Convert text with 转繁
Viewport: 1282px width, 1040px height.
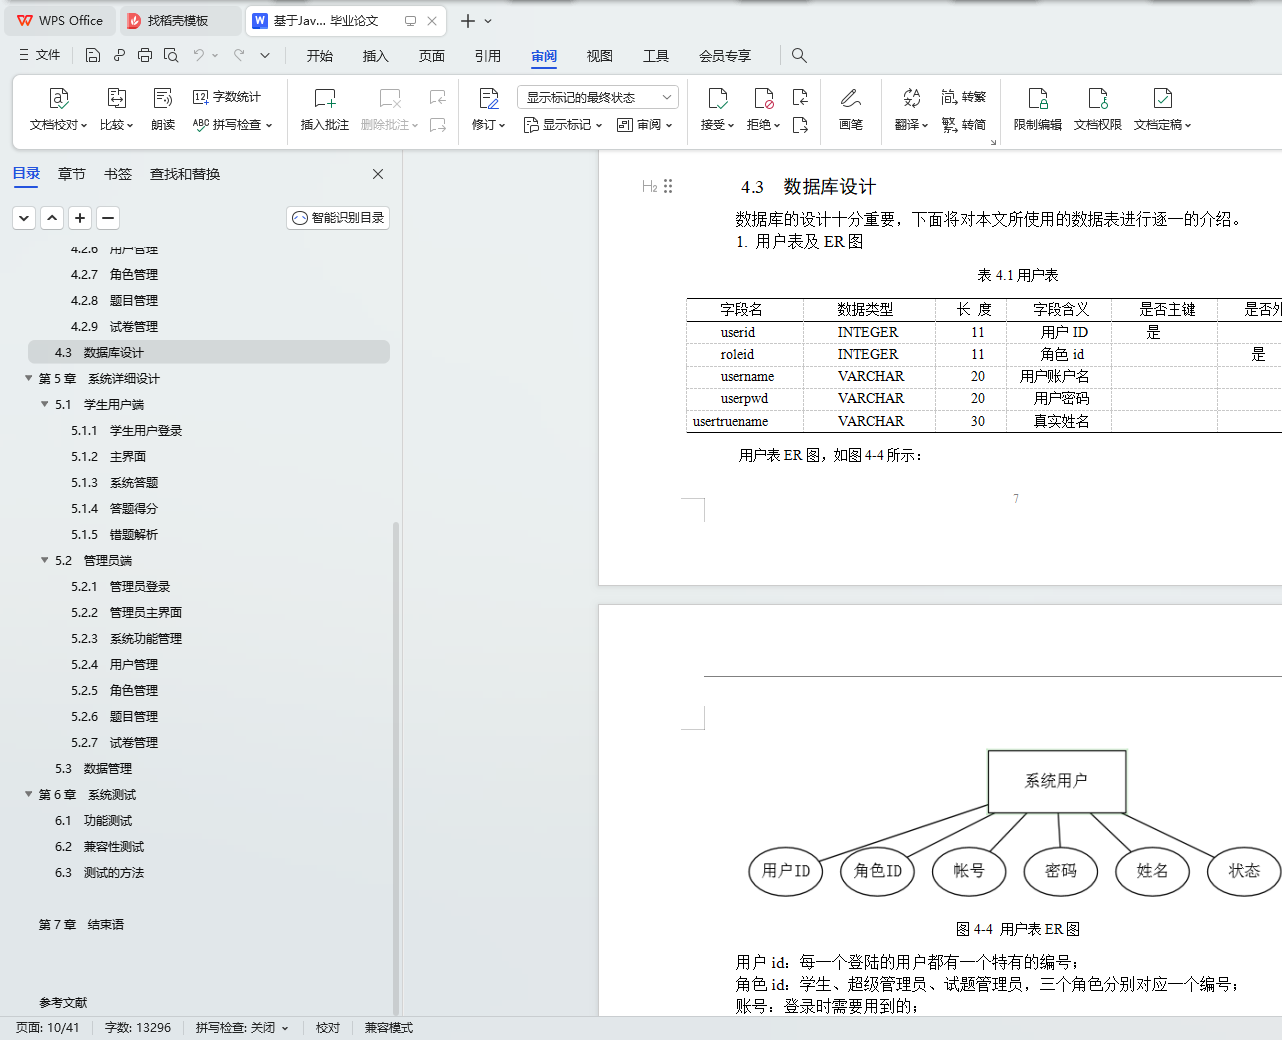coord(964,97)
